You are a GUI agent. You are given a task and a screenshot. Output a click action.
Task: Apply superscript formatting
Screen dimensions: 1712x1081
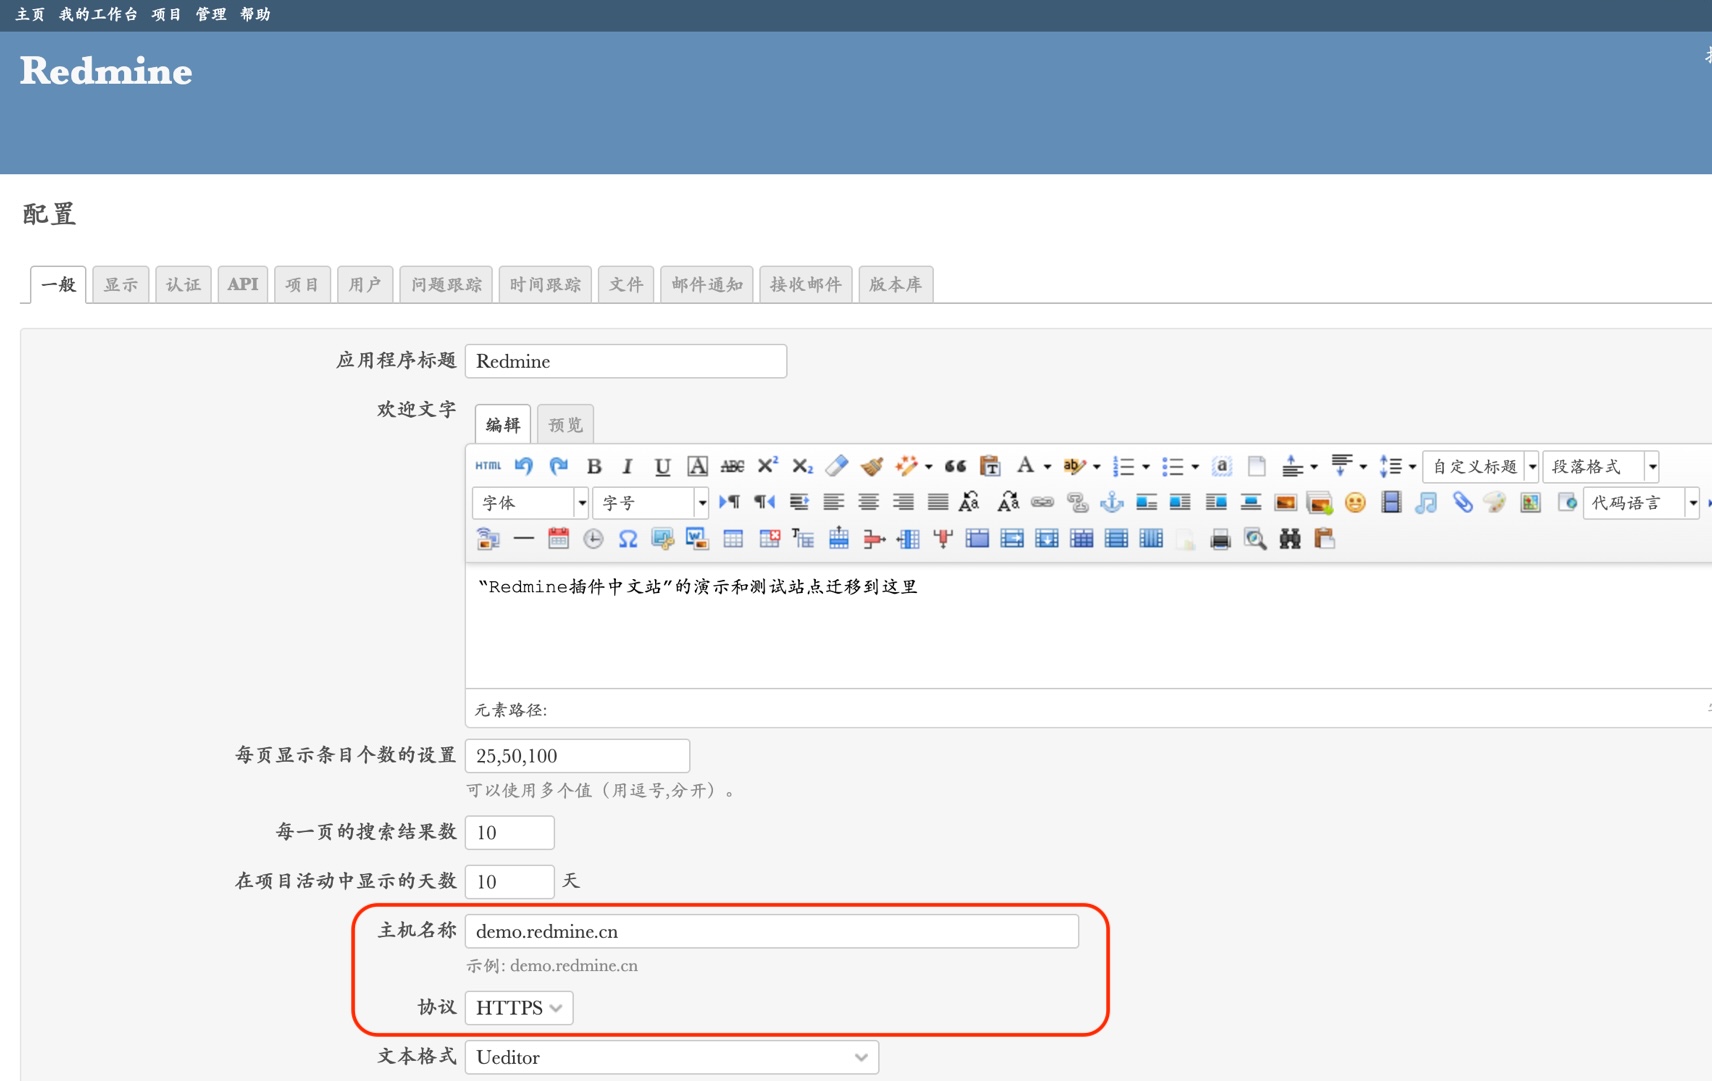tap(767, 466)
